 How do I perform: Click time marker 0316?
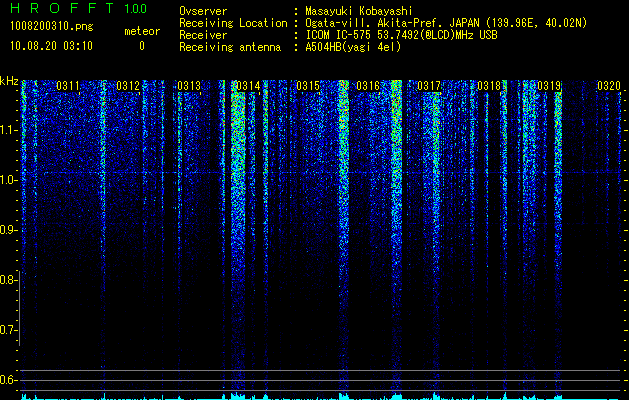click(368, 86)
